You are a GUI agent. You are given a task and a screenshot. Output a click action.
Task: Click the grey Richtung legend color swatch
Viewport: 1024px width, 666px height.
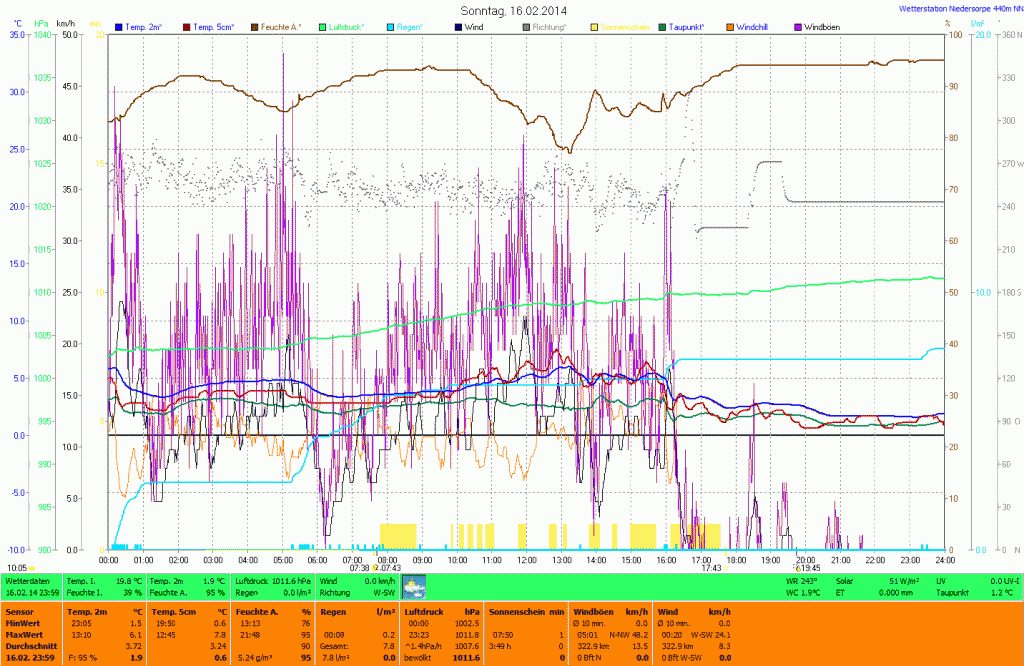coord(527,26)
